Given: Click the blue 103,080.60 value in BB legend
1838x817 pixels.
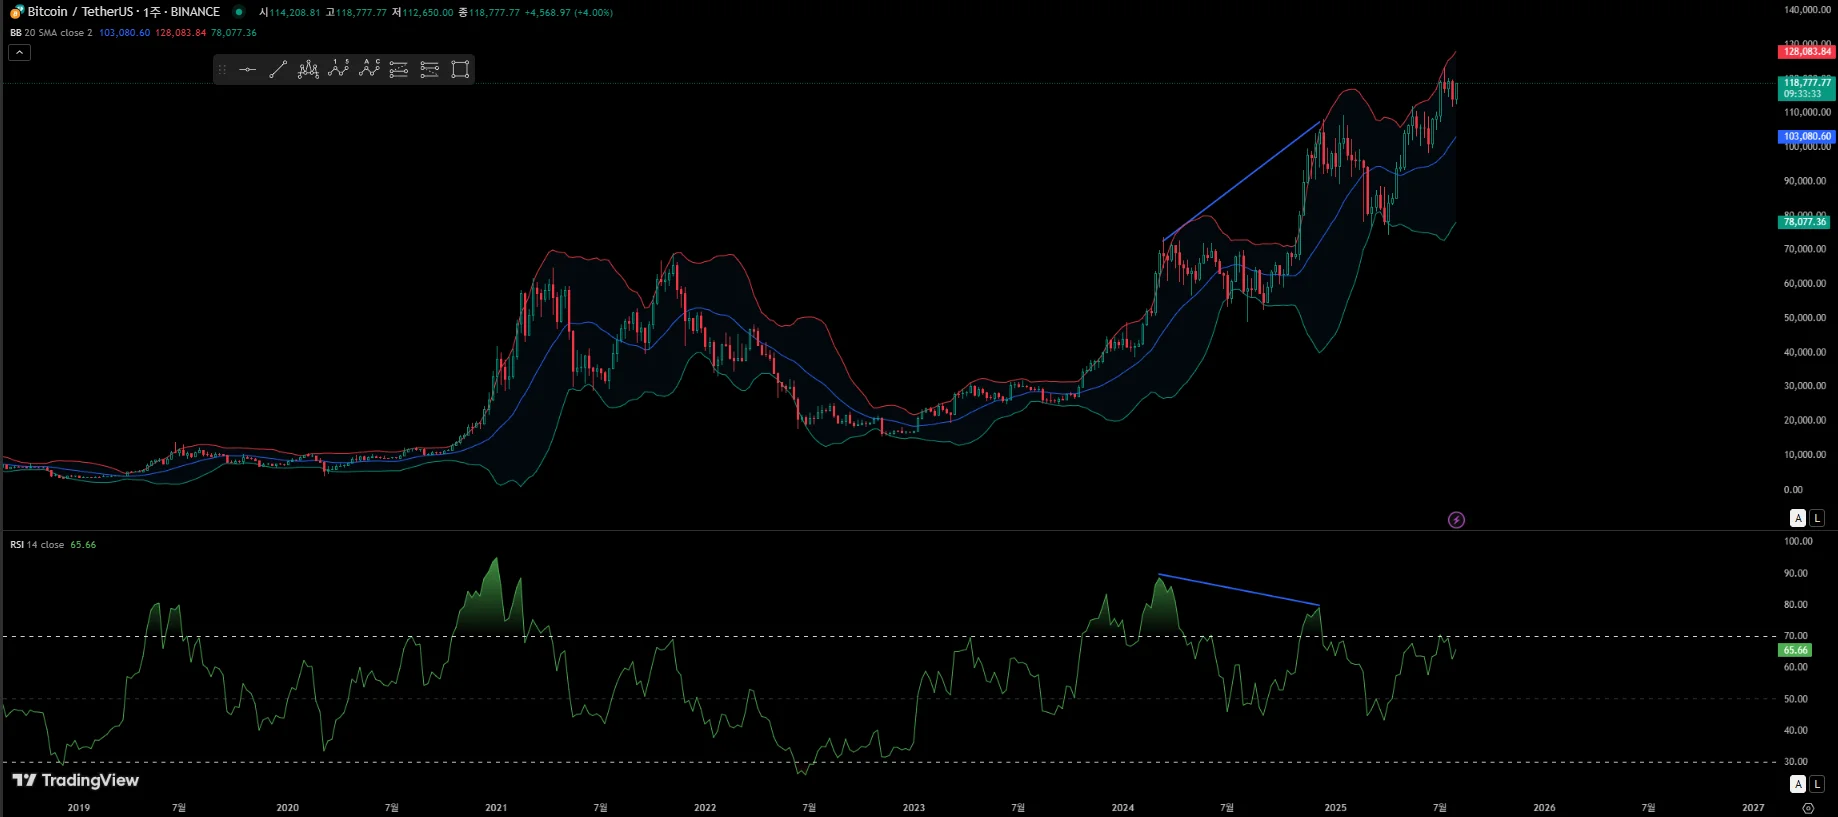Looking at the screenshot, I should pyautogui.click(x=124, y=33).
